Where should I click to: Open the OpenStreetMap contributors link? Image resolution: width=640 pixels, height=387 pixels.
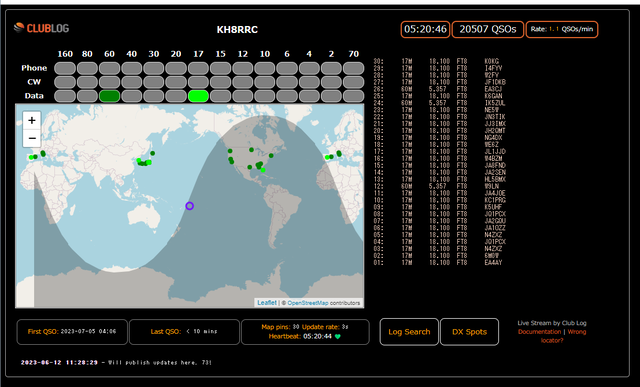pyautogui.click(x=307, y=303)
